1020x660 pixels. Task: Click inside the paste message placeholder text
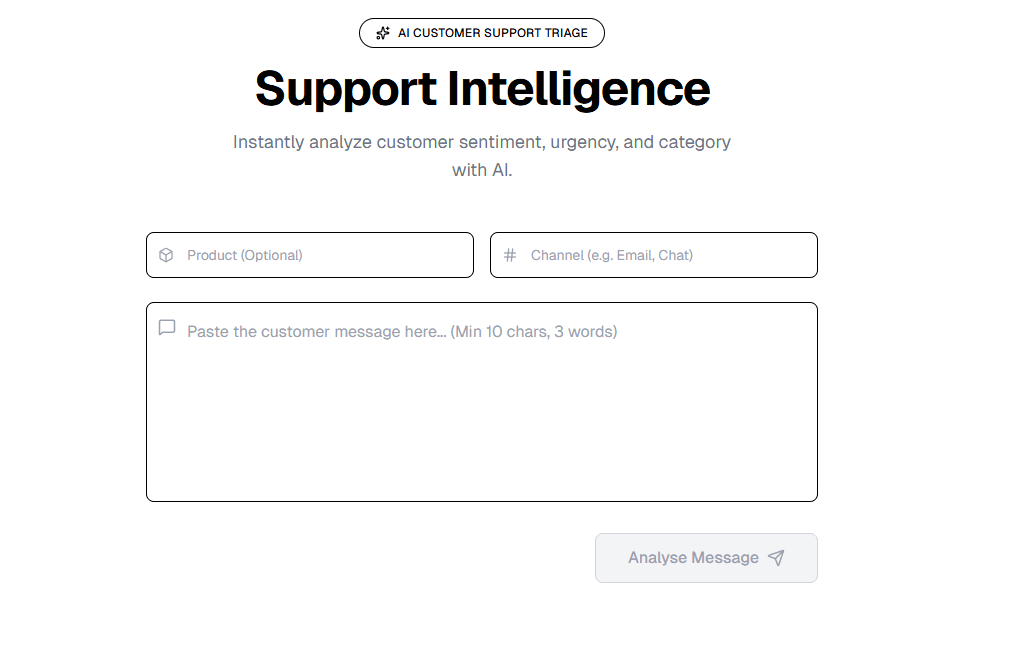point(400,331)
